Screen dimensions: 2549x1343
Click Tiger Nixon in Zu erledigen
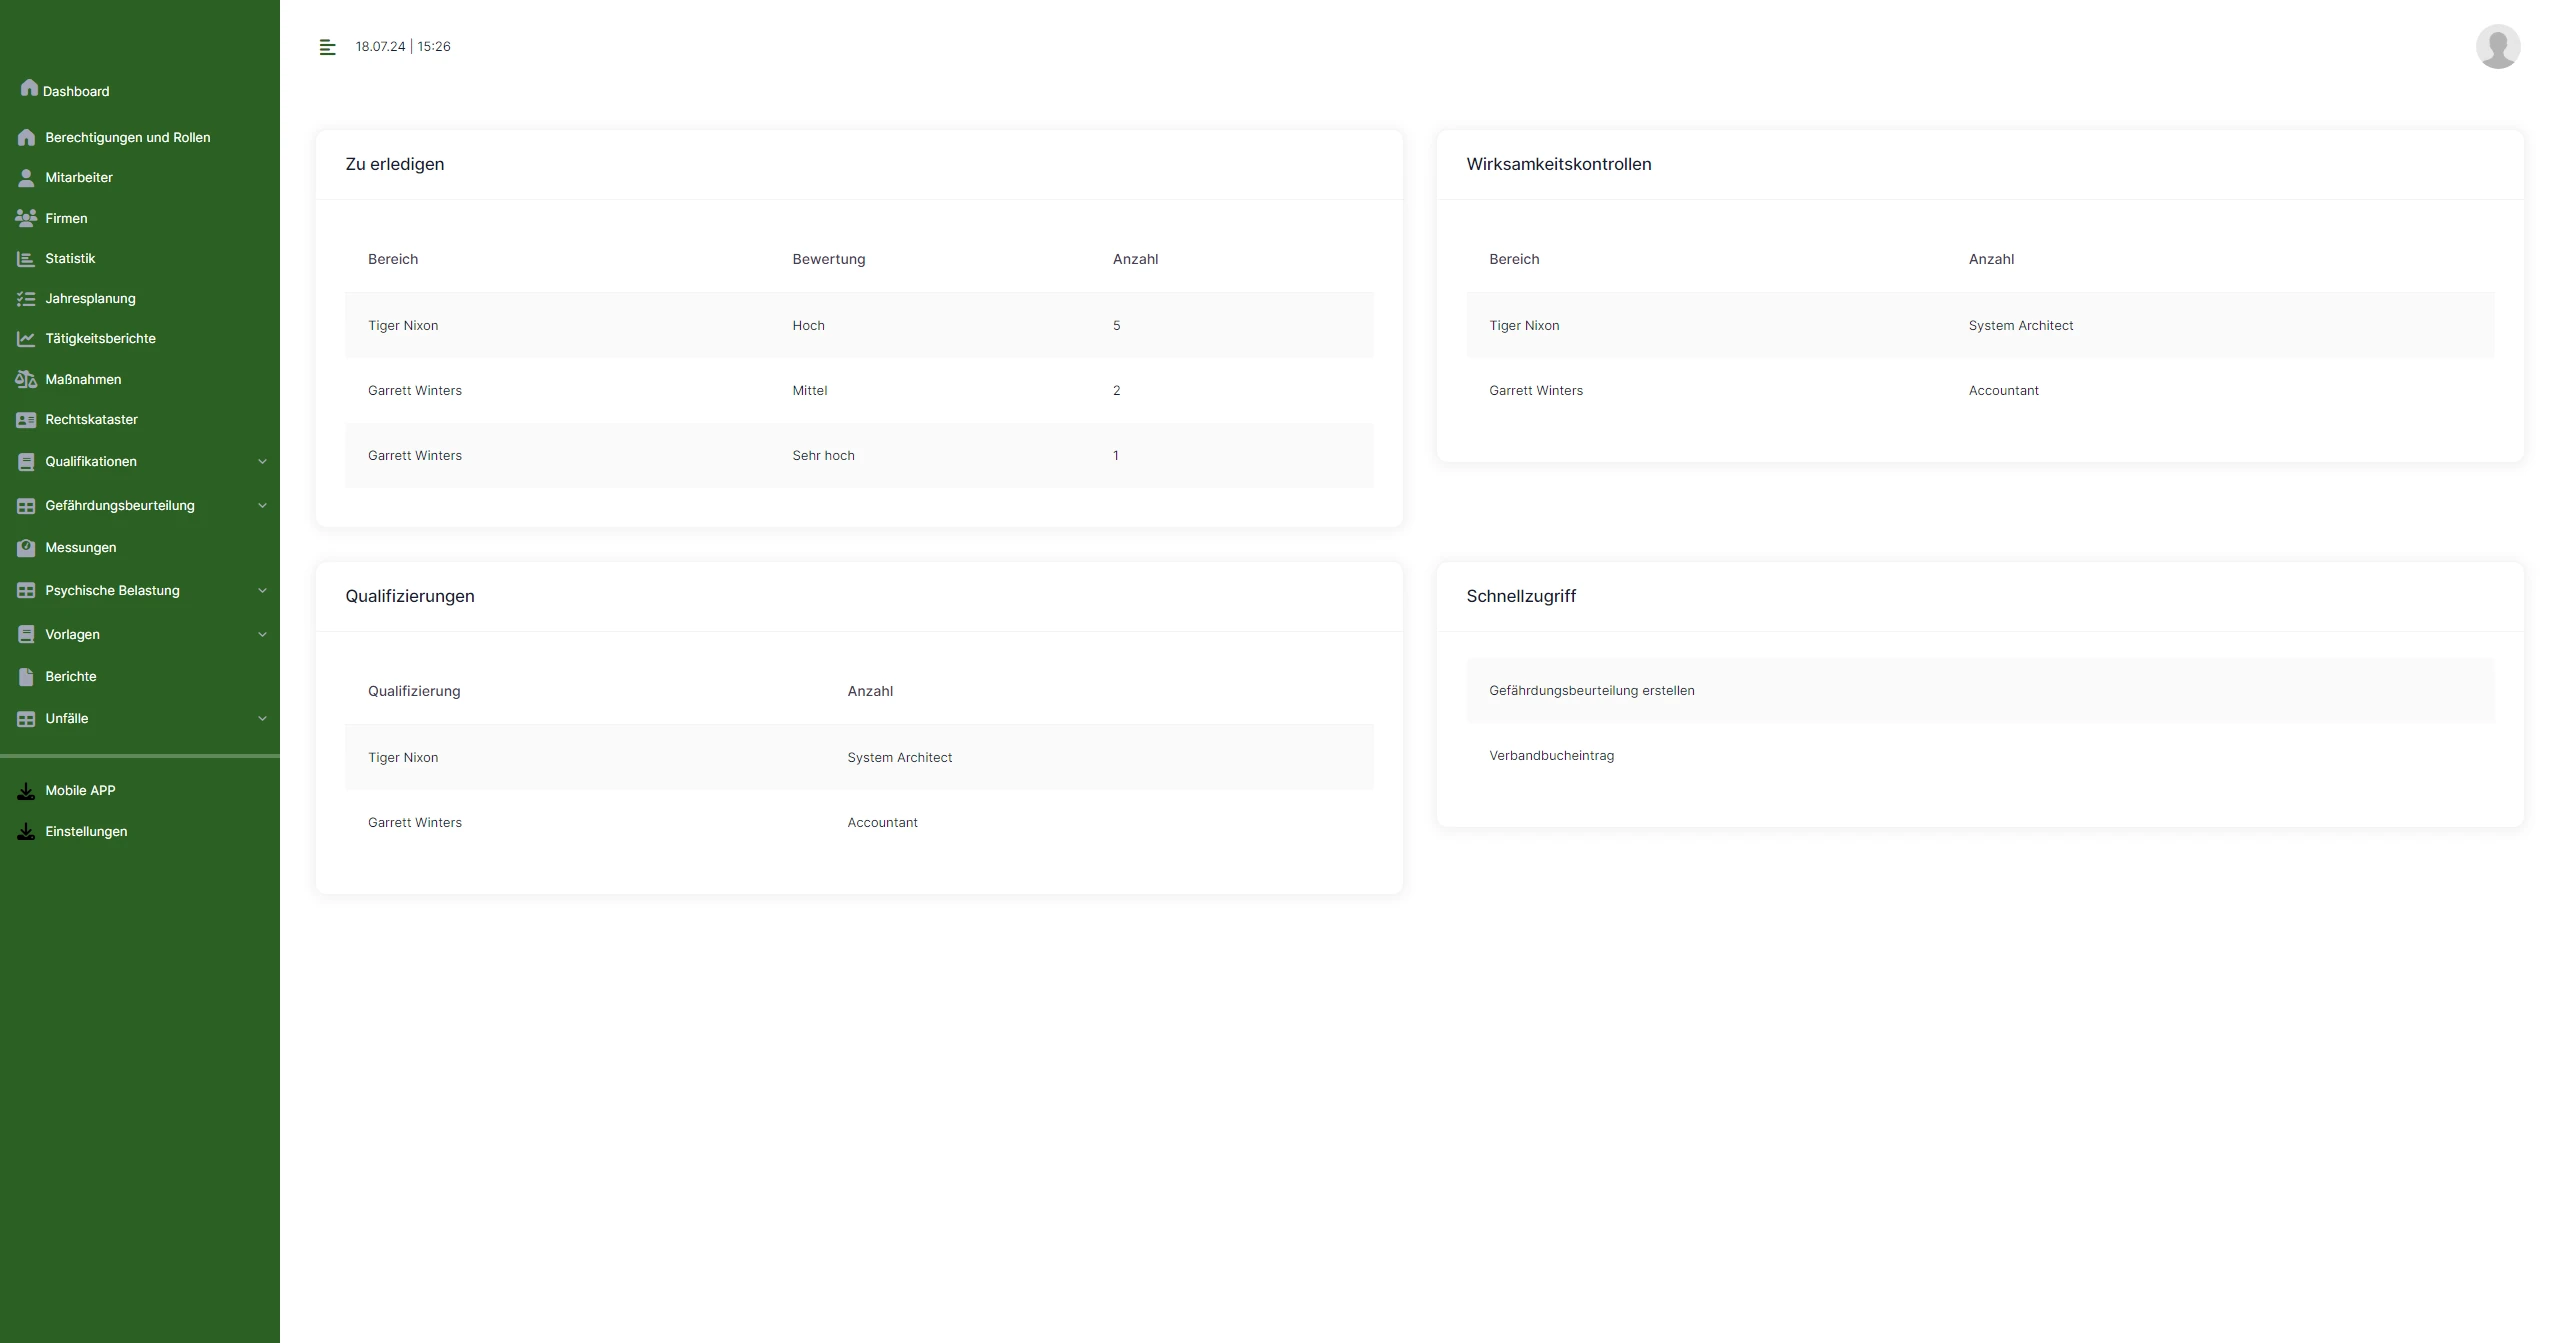402,326
